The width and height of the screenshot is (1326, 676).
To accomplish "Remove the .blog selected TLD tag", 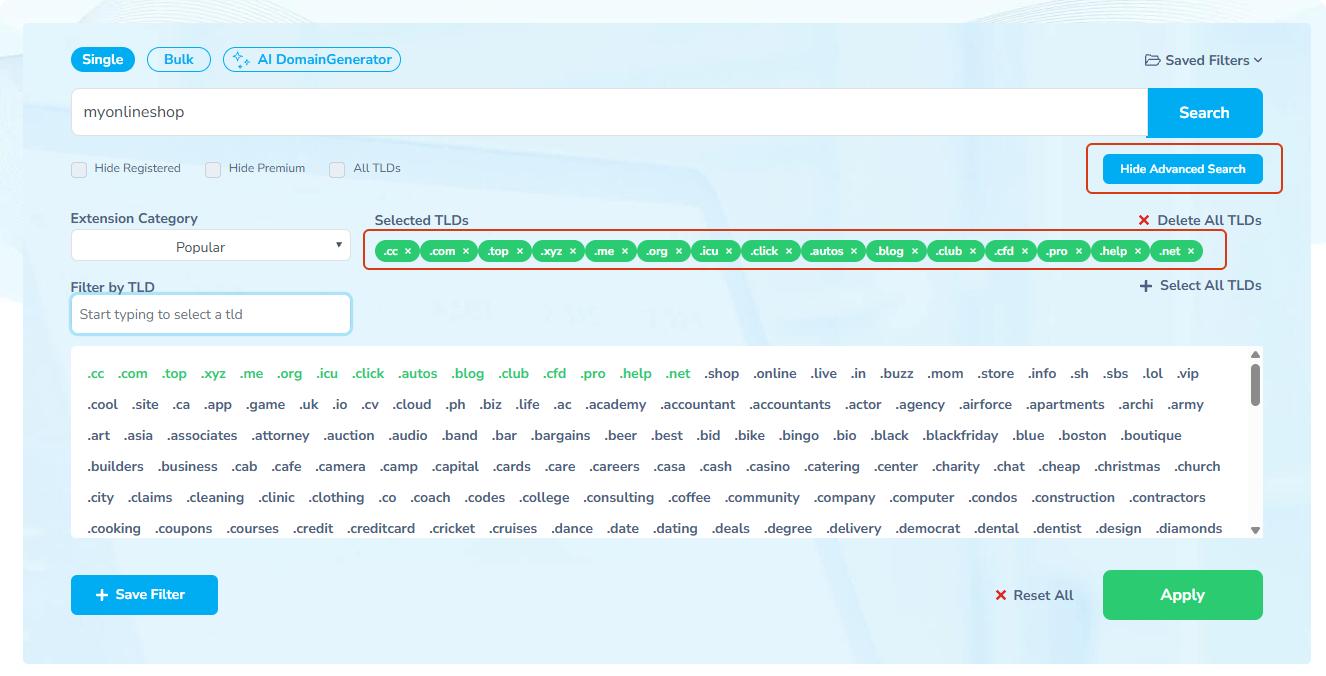I will [915, 252].
